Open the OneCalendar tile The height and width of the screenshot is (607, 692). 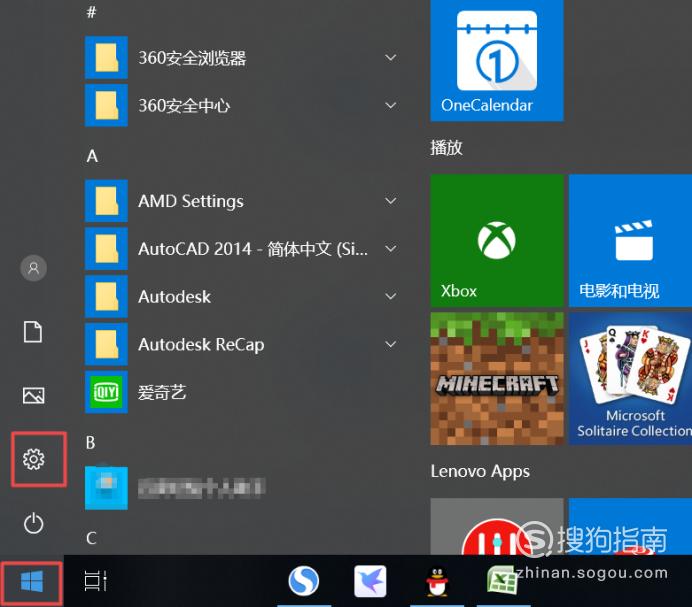click(x=497, y=60)
